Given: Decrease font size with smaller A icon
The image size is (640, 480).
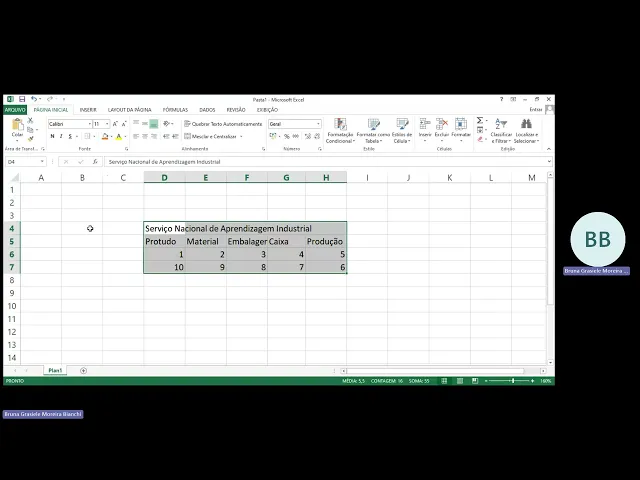Looking at the screenshot, I should click(x=124, y=124).
